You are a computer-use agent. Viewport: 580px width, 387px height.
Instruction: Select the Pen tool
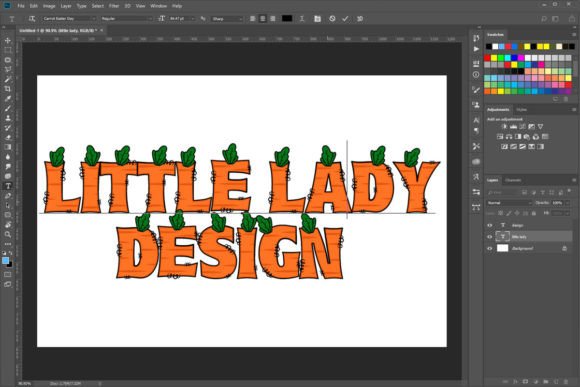[8, 195]
